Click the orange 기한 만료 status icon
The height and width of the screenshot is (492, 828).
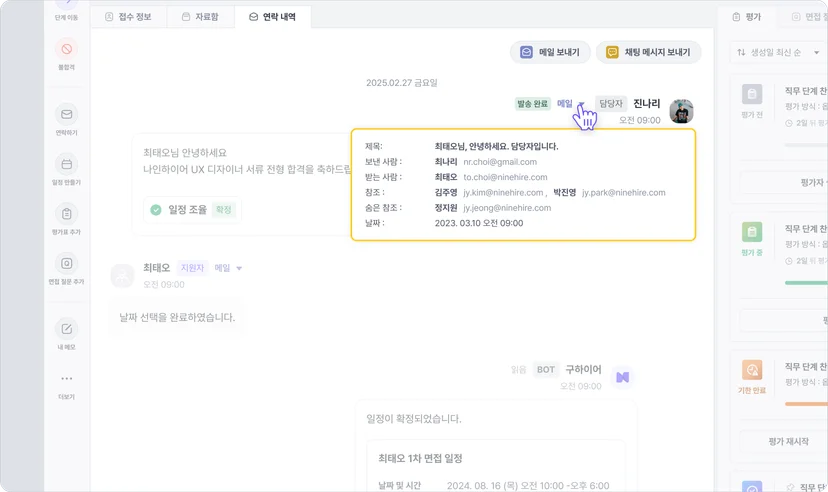(x=751, y=370)
